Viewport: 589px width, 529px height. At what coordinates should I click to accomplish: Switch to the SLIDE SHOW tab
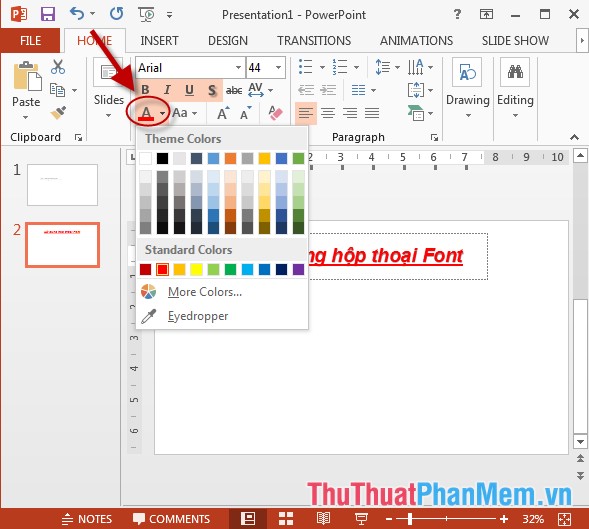[x=515, y=40]
